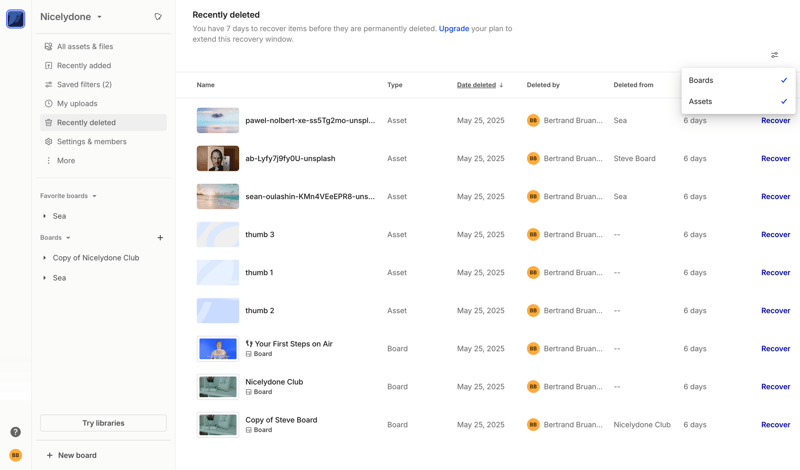Screen dimensions: 800x470
Task: Recover the thumb 3 asset
Action: 775,235
